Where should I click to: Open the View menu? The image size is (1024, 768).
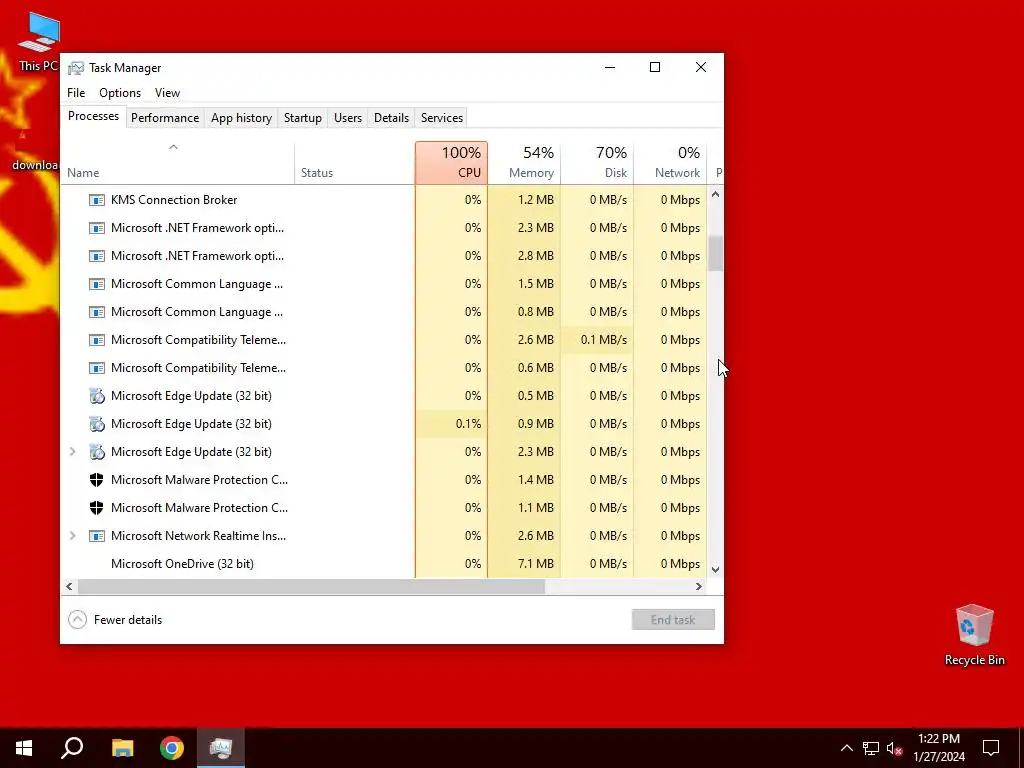(x=167, y=93)
